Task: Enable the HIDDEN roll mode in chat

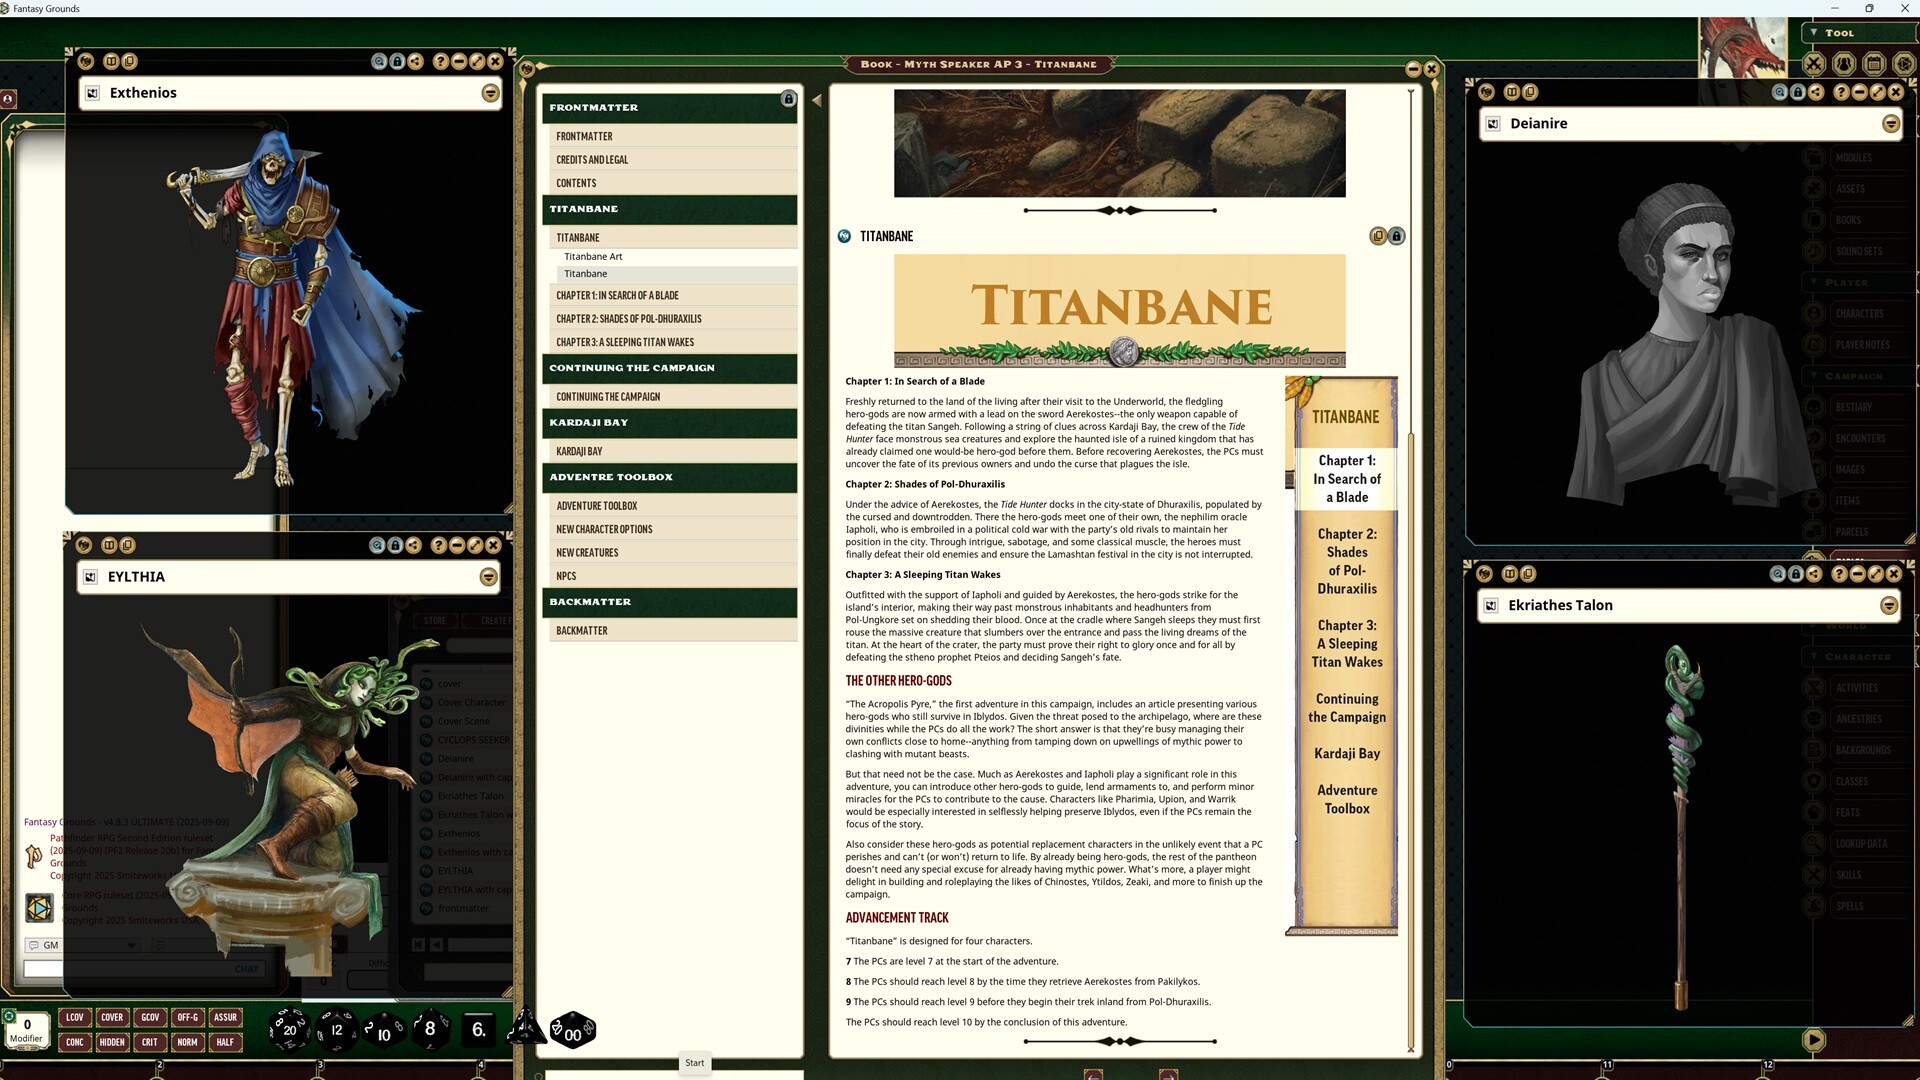Action: [x=112, y=1042]
